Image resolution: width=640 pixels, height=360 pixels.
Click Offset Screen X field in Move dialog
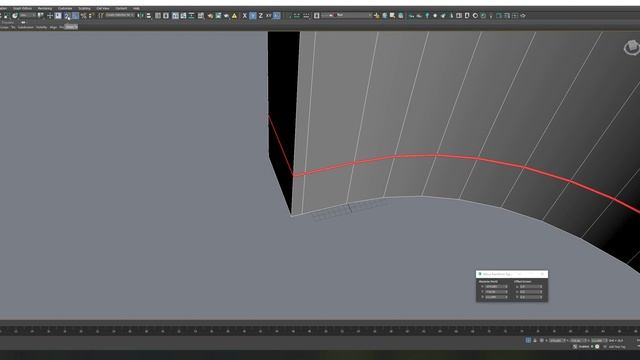click(530, 287)
